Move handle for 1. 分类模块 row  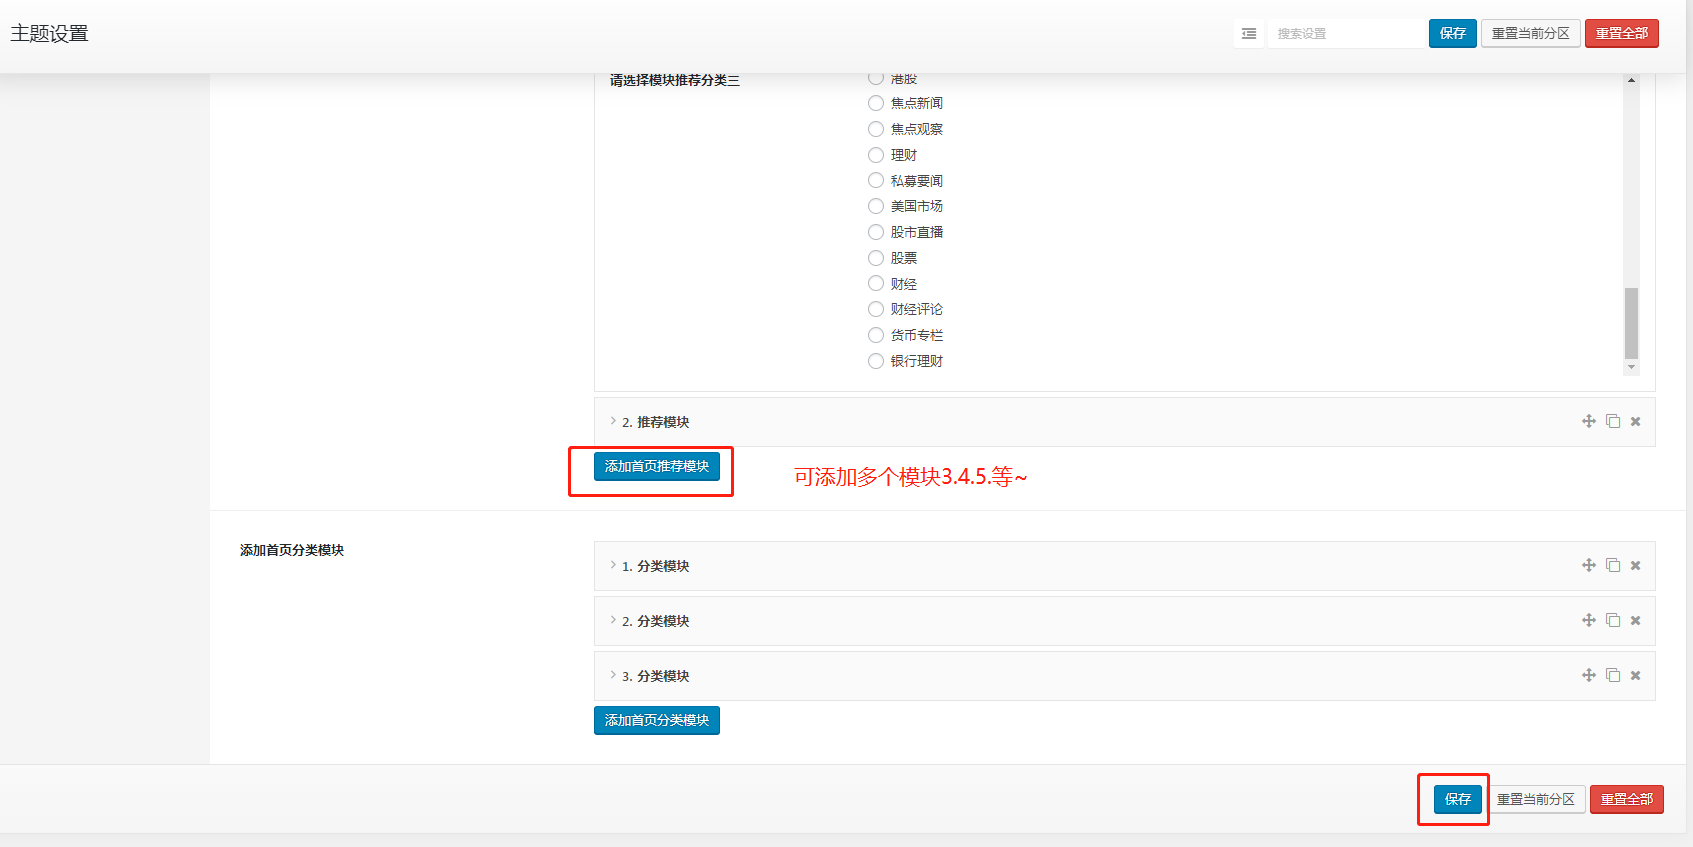(1588, 565)
